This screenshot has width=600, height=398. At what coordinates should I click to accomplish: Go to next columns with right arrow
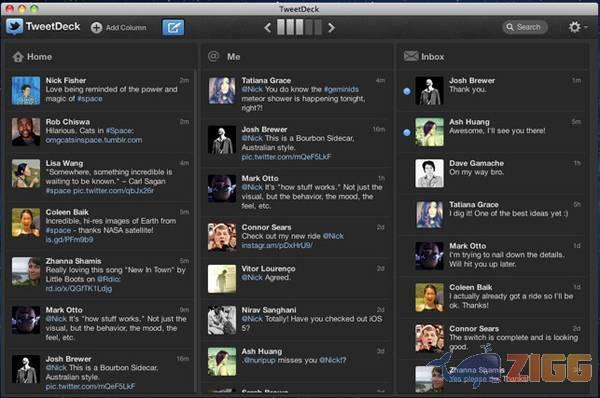(x=331, y=28)
